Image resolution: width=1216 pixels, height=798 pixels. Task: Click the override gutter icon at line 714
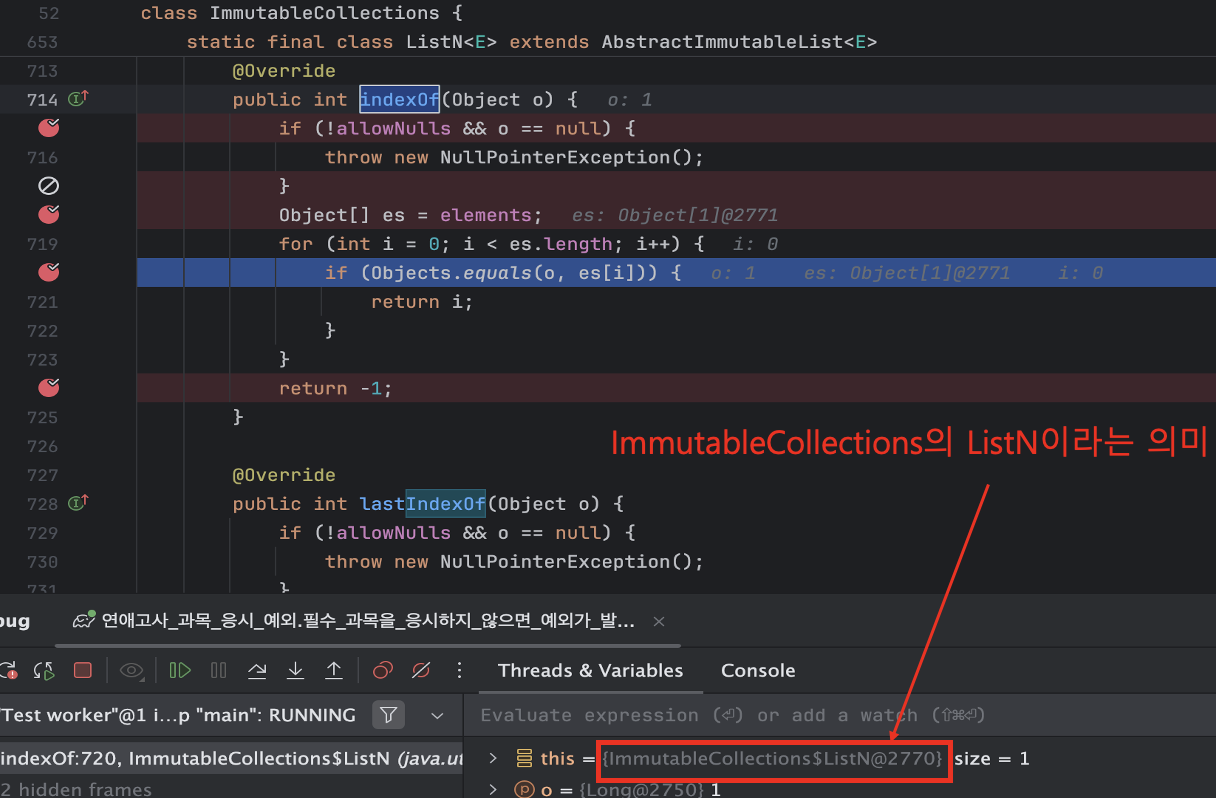[78, 99]
